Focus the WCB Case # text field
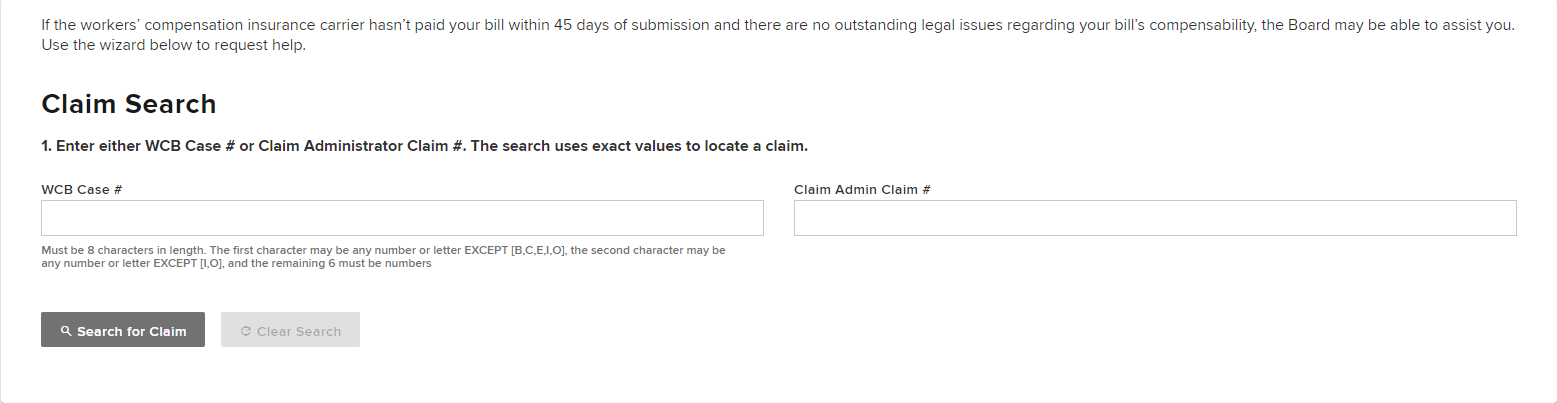The image size is (1557, 403). point(402,218)
